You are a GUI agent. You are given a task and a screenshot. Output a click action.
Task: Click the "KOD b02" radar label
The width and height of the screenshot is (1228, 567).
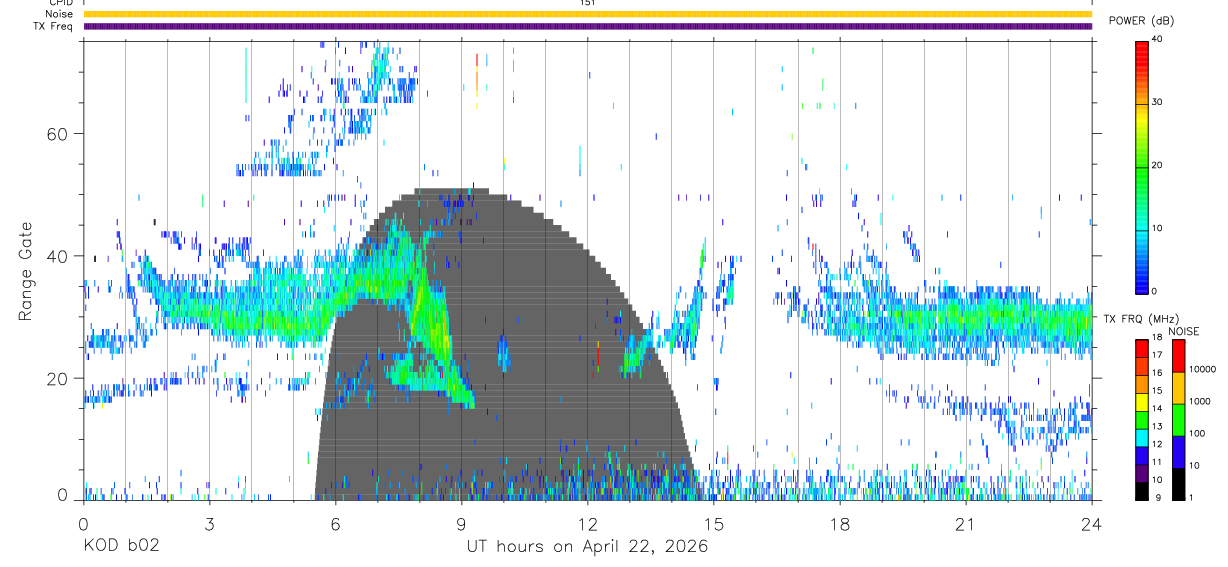[x=121, y=546]
